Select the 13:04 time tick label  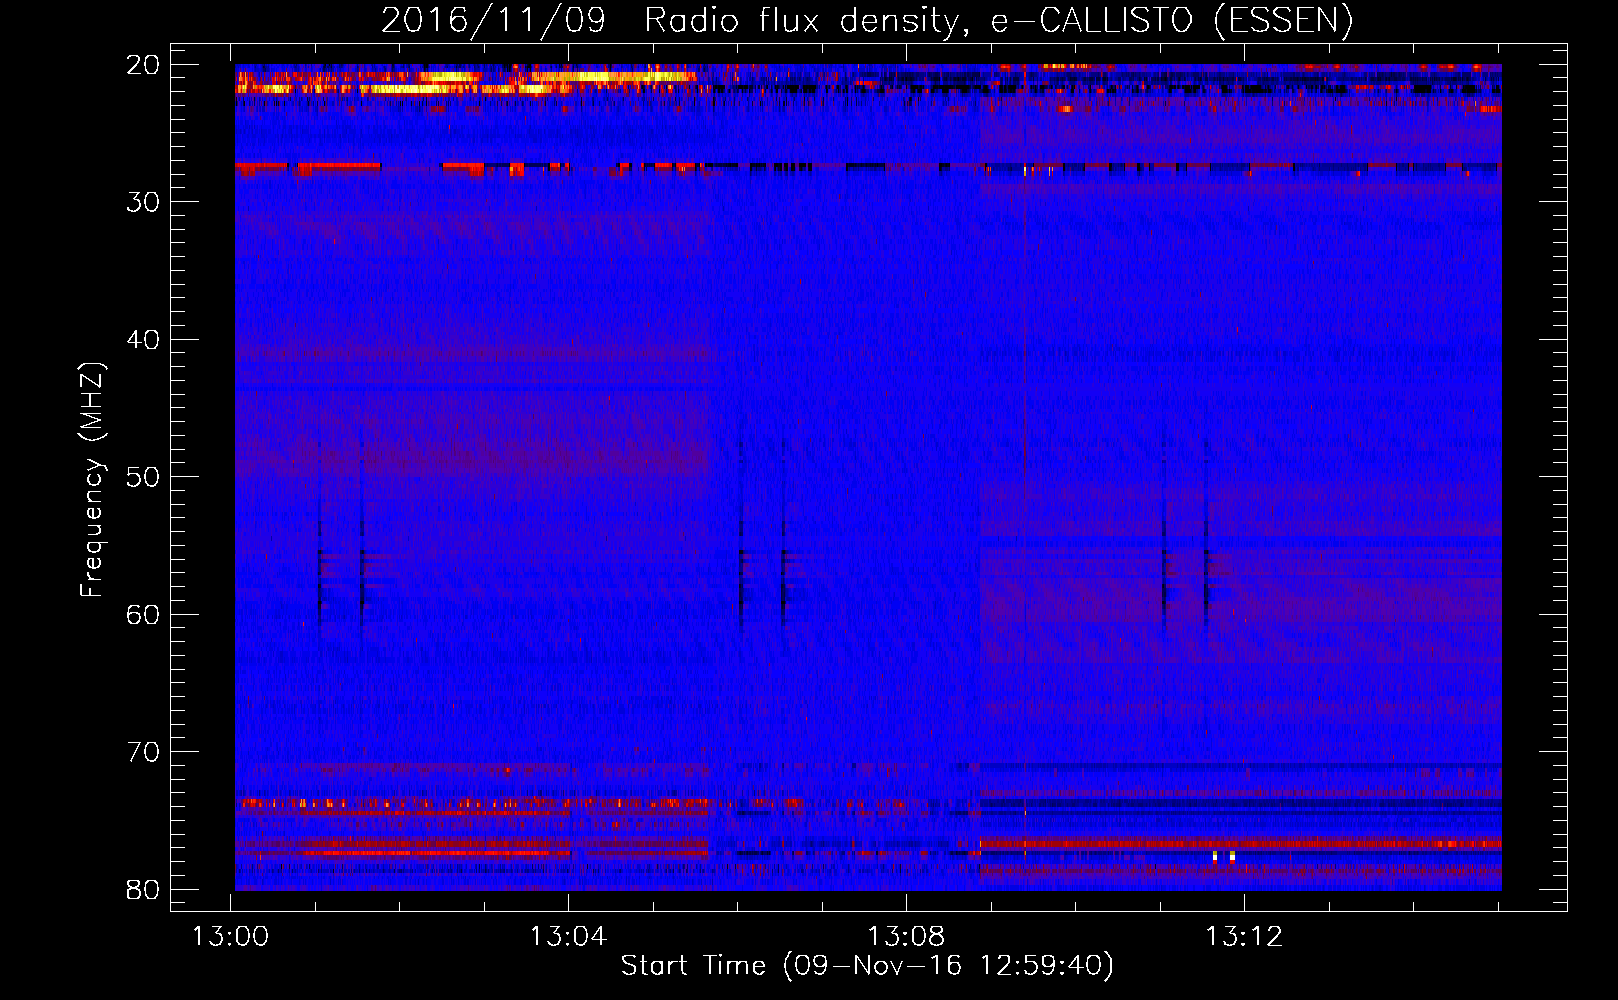[x=568, y=937]
